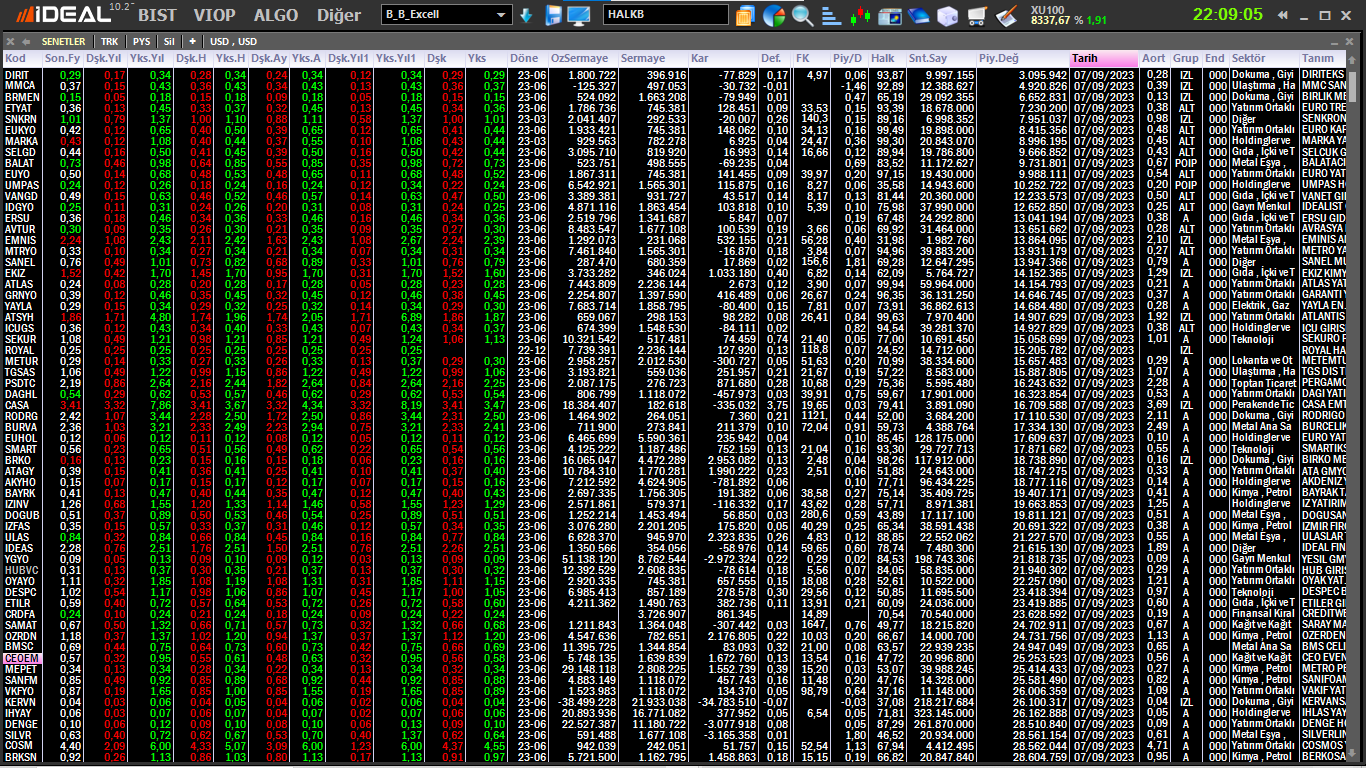This screenshot has height=768, width=1366.
Task: Select the UMPAS stock row
Action: tap(675, 185)
